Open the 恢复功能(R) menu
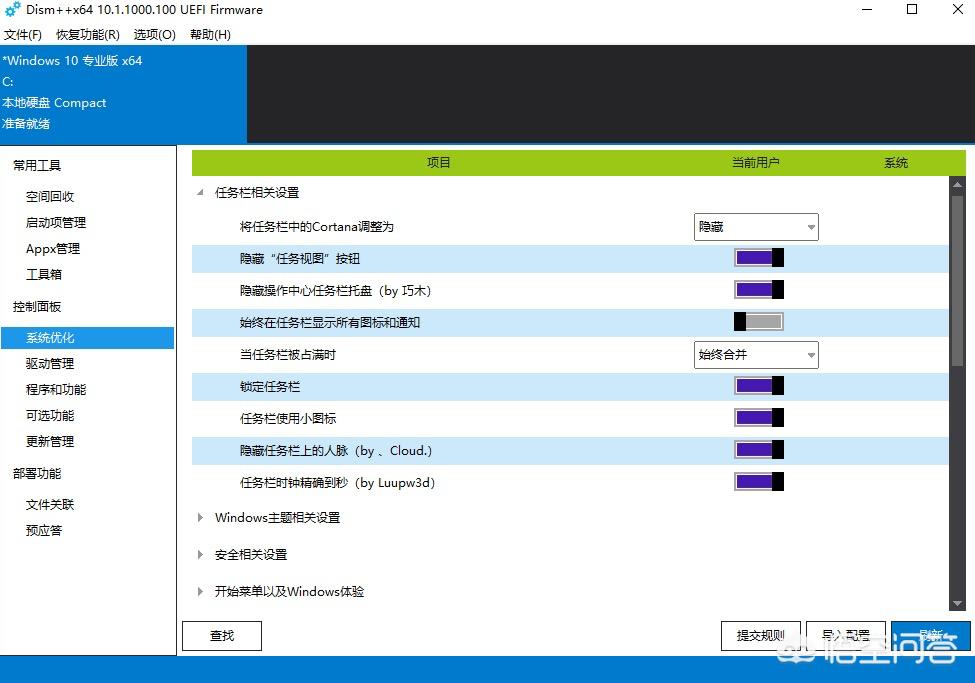The image size is (975, 683). click(x=88, y=35)
